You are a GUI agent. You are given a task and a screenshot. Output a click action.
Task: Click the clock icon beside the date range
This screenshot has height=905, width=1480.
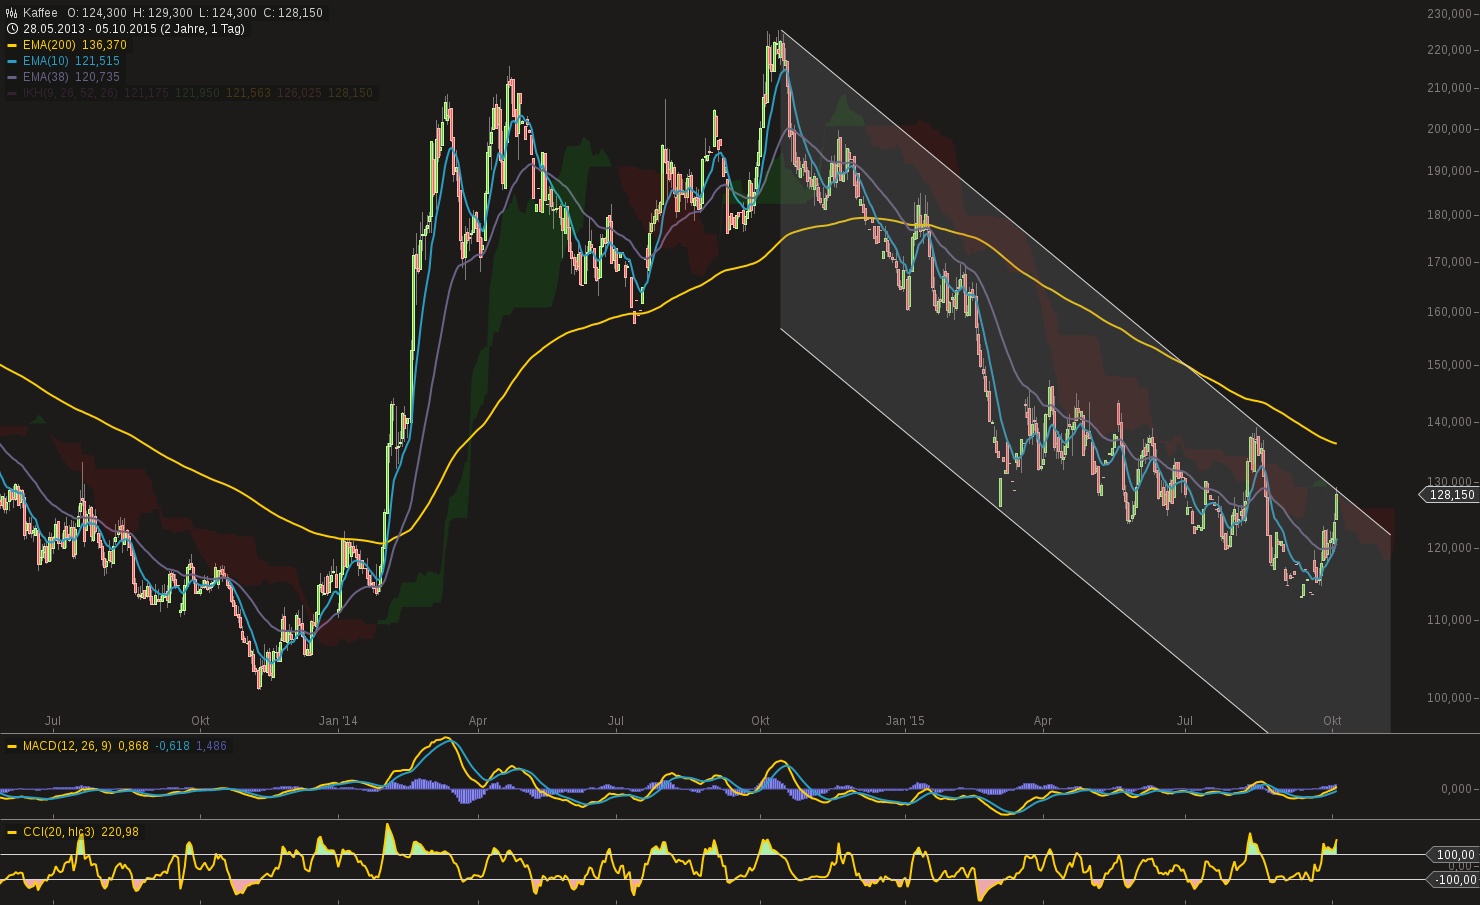12,29
